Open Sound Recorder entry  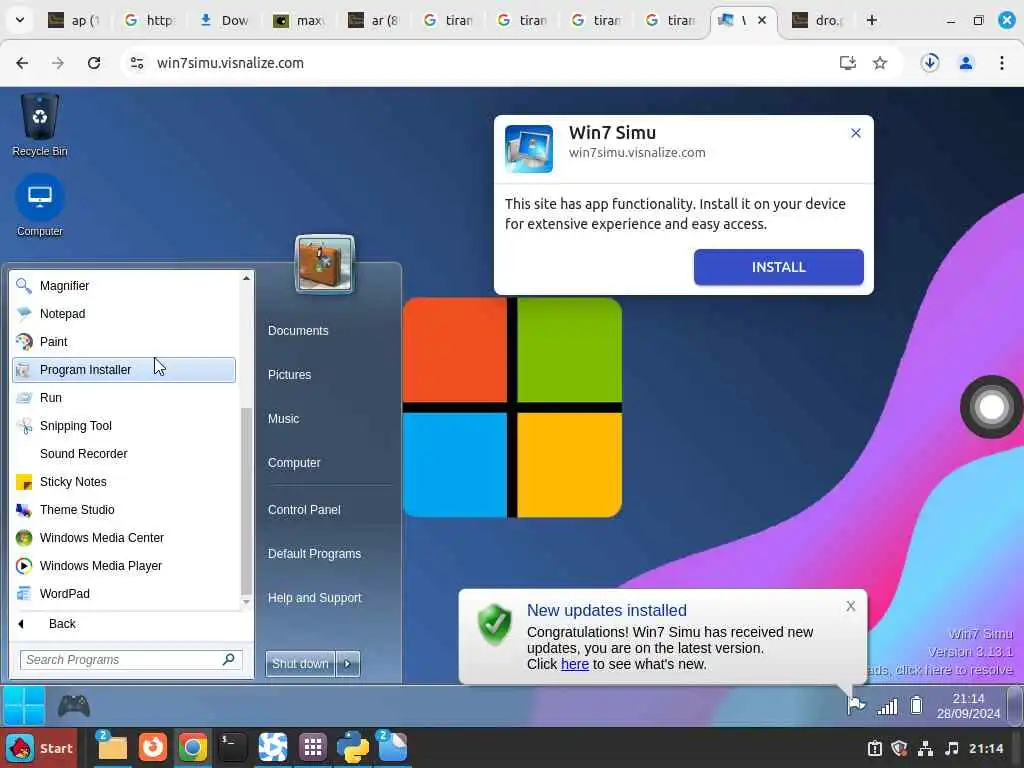tap(124, 454)
